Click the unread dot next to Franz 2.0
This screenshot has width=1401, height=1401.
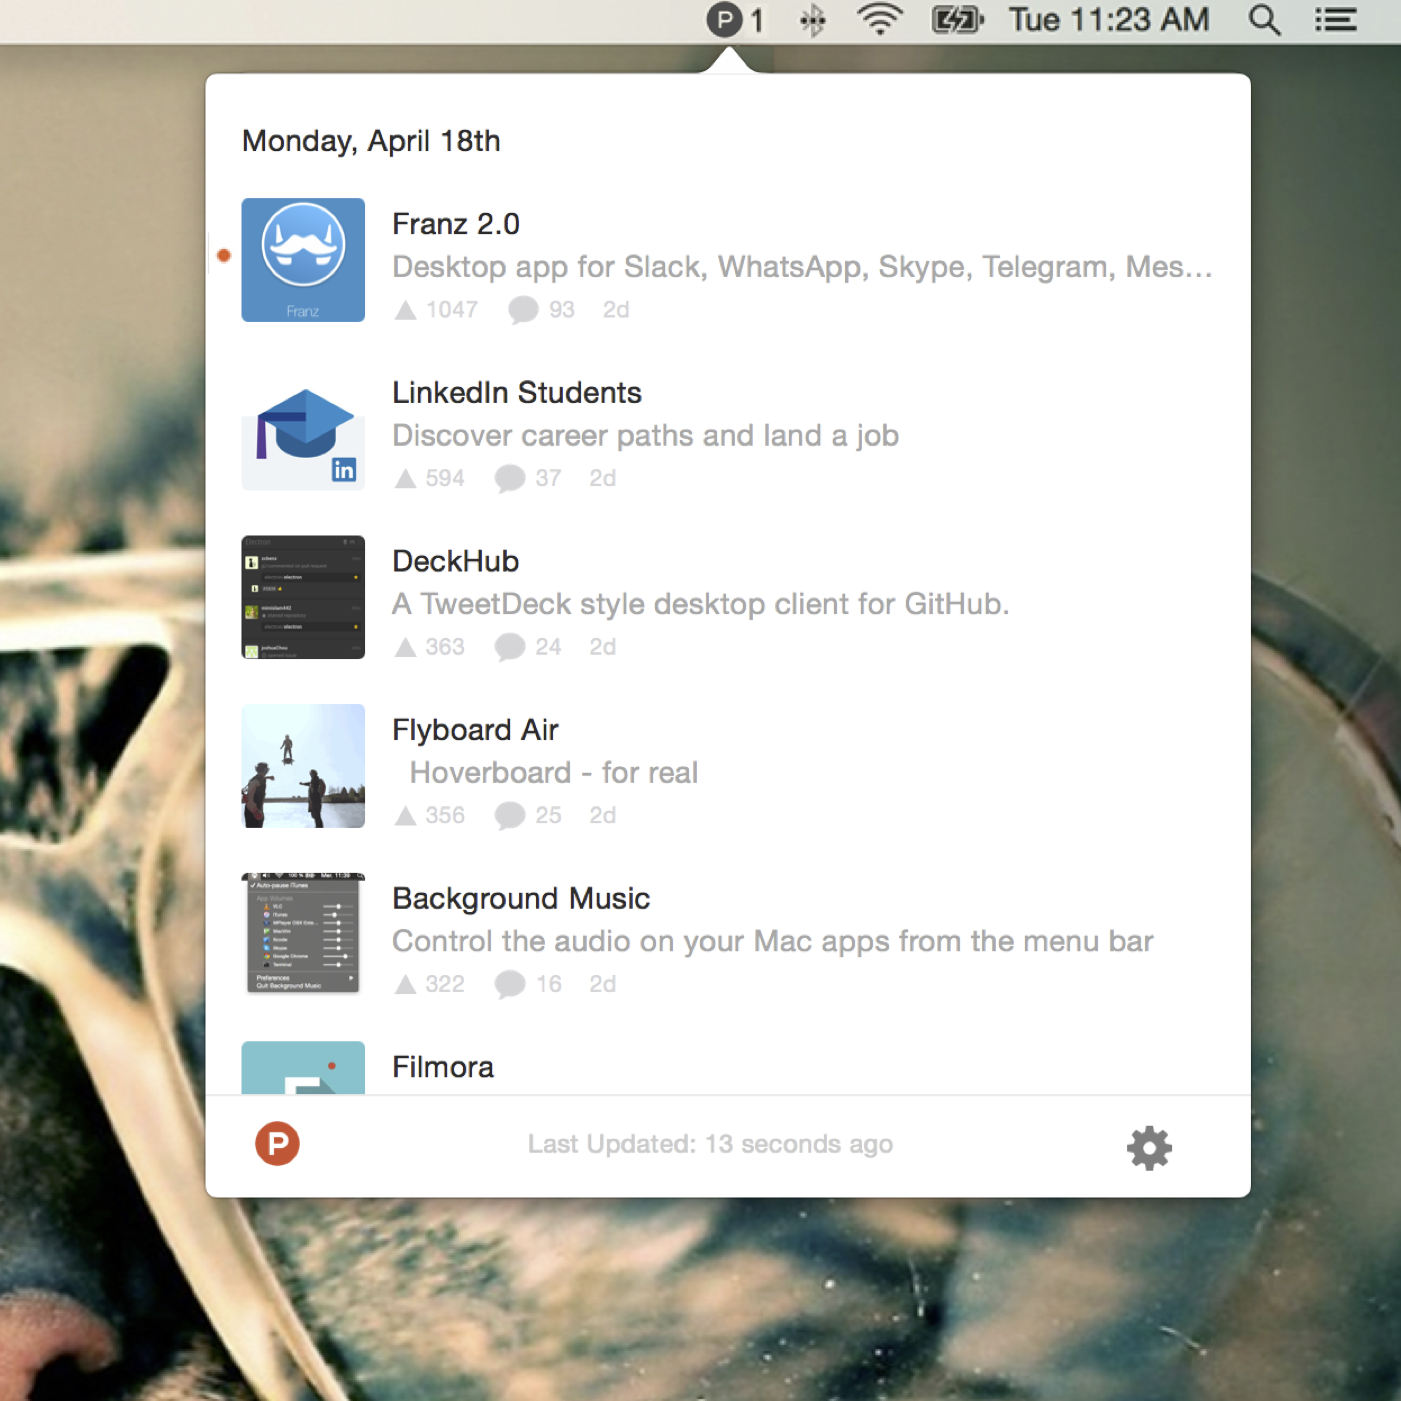coord(222,255)
